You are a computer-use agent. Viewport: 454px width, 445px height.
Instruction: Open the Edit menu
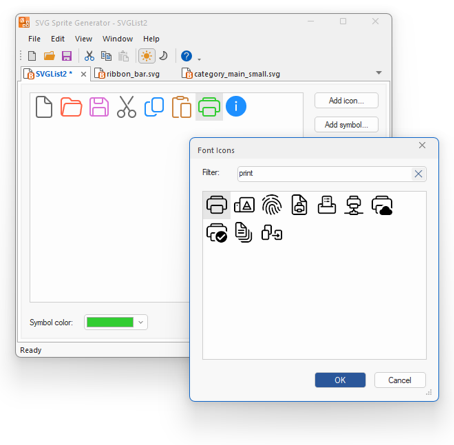click(58, 39)
